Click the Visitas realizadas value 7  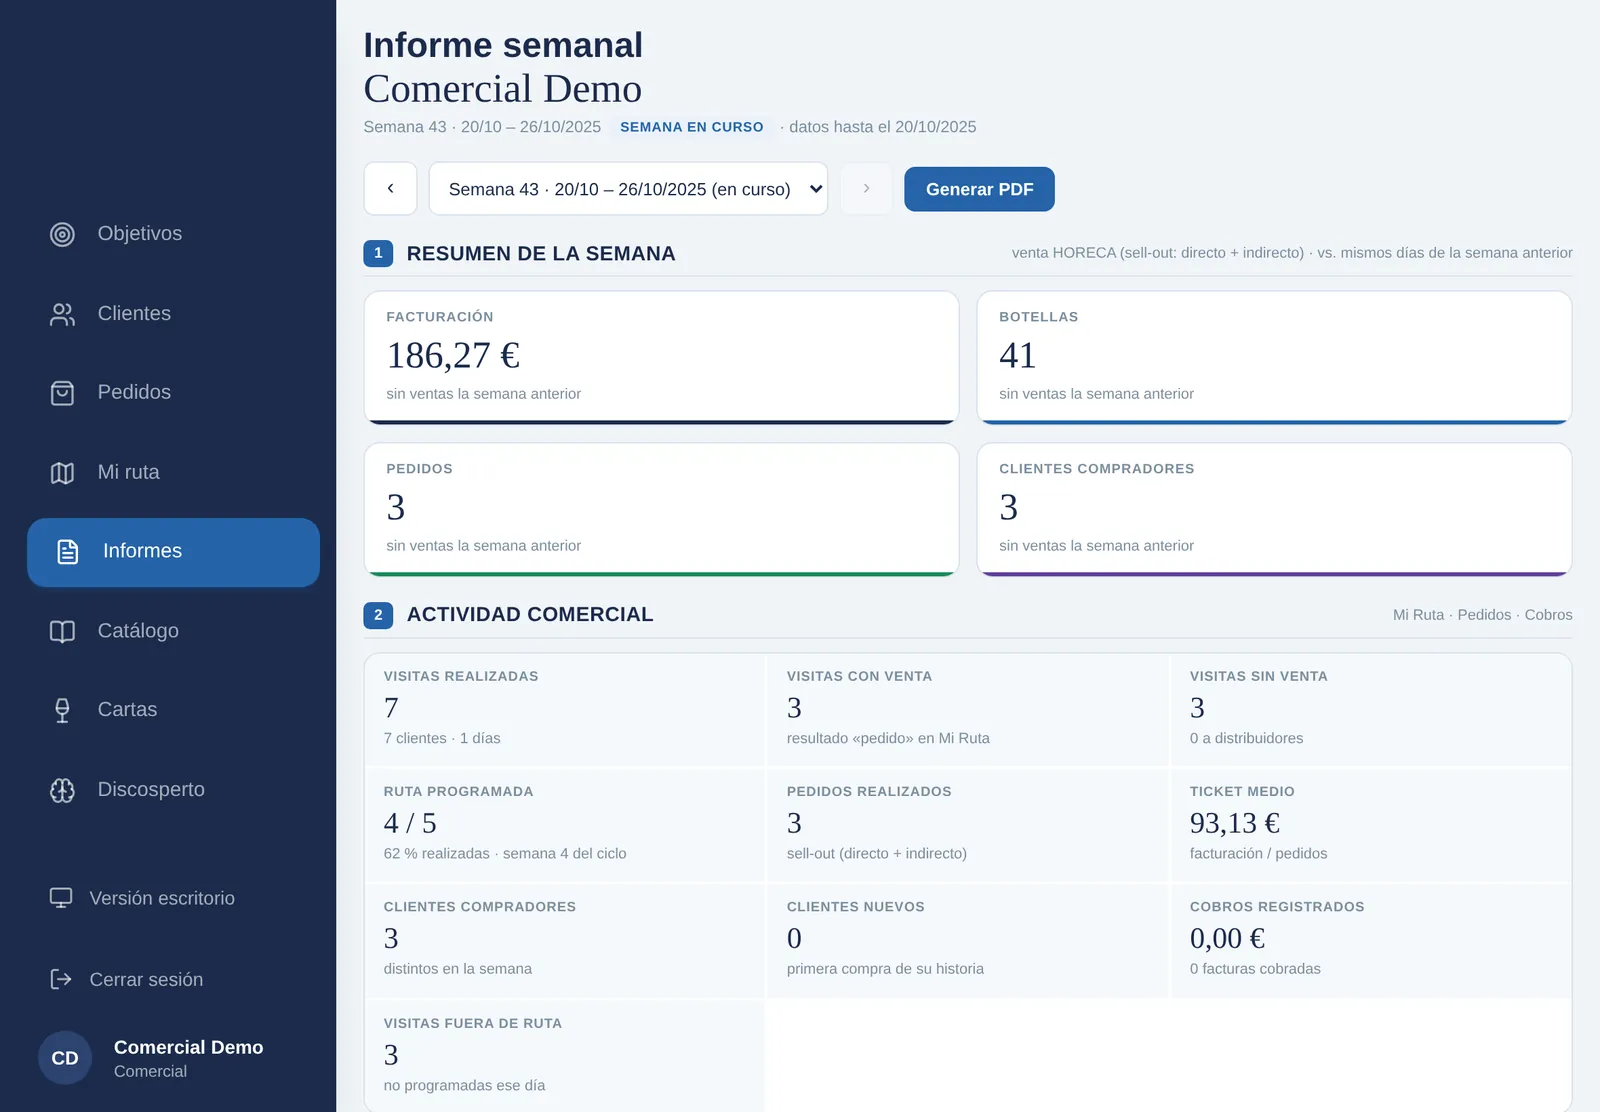tap(391, 708)
